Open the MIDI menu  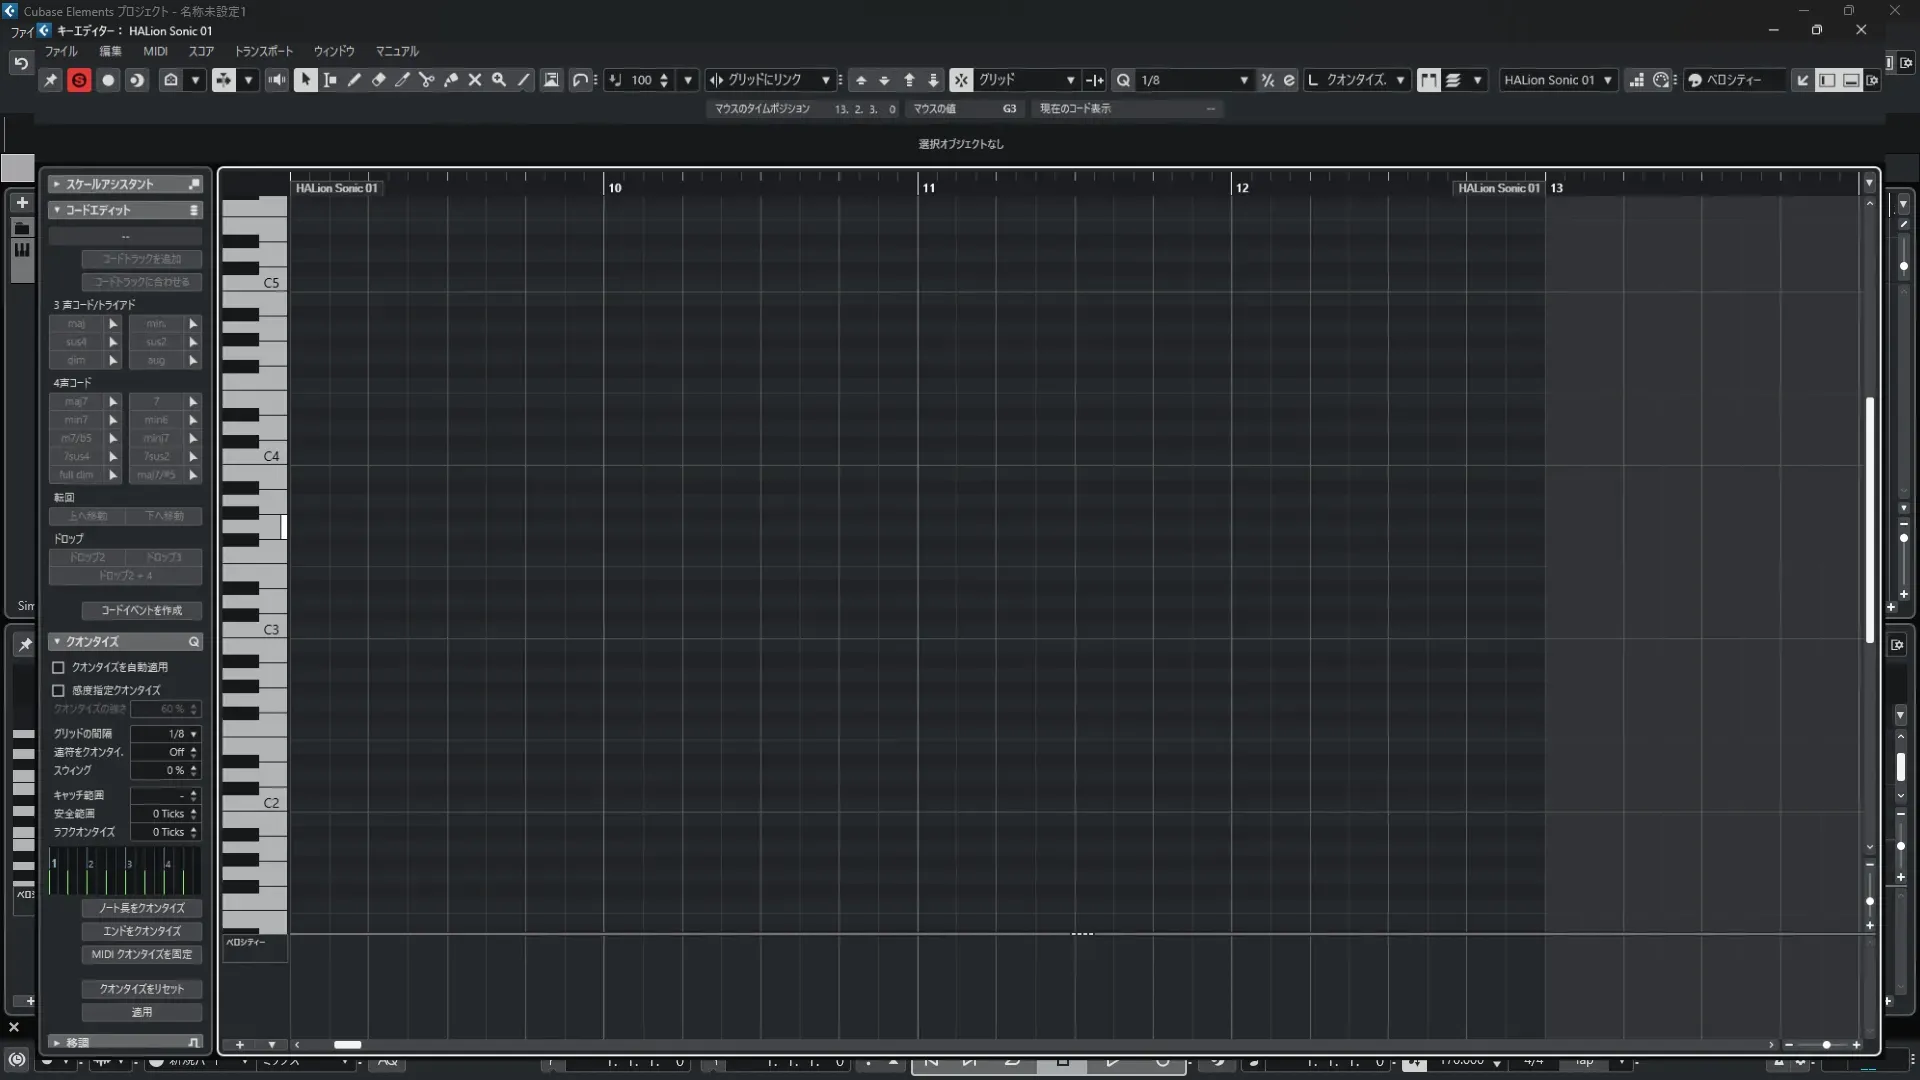[x=155, y=51]
